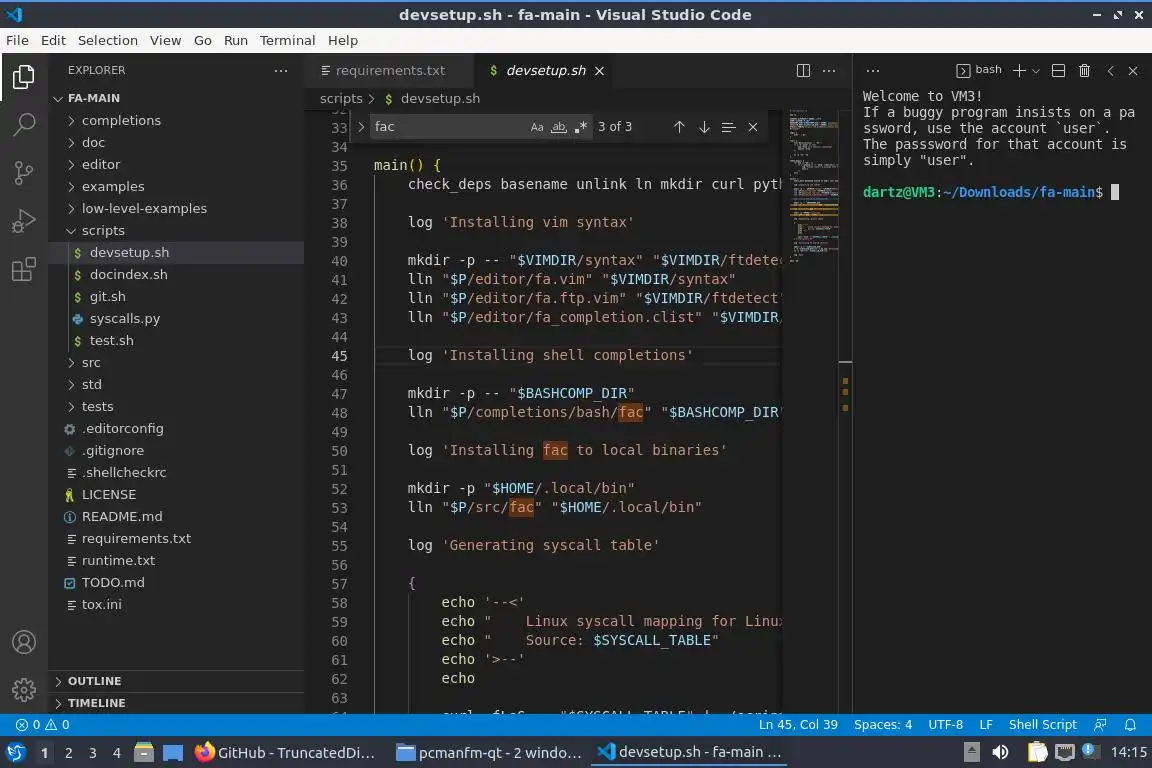The image size is (1152, 768).
Task: Open Explorer views and more actions
Action: click(x=281, y=71)
